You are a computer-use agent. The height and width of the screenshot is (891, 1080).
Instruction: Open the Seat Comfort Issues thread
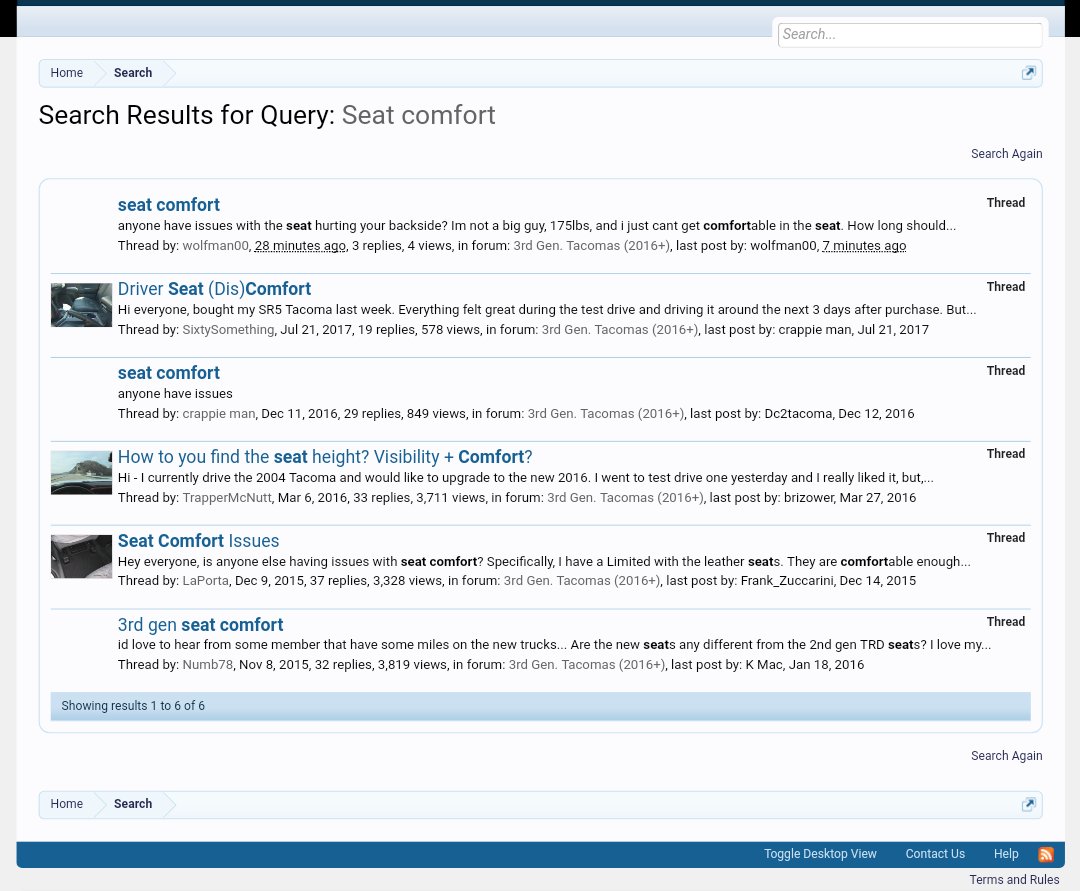pyautogui.click(x=198, y=541)
